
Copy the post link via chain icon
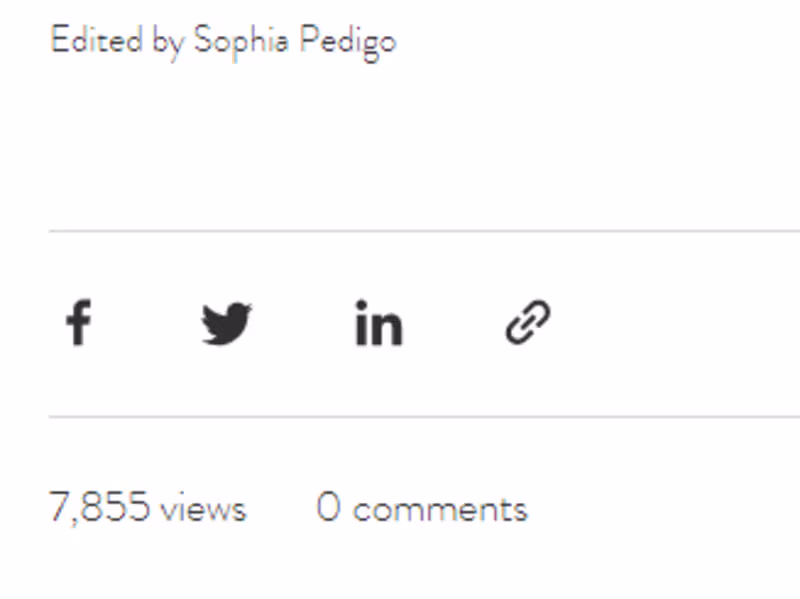click(528, 322)
